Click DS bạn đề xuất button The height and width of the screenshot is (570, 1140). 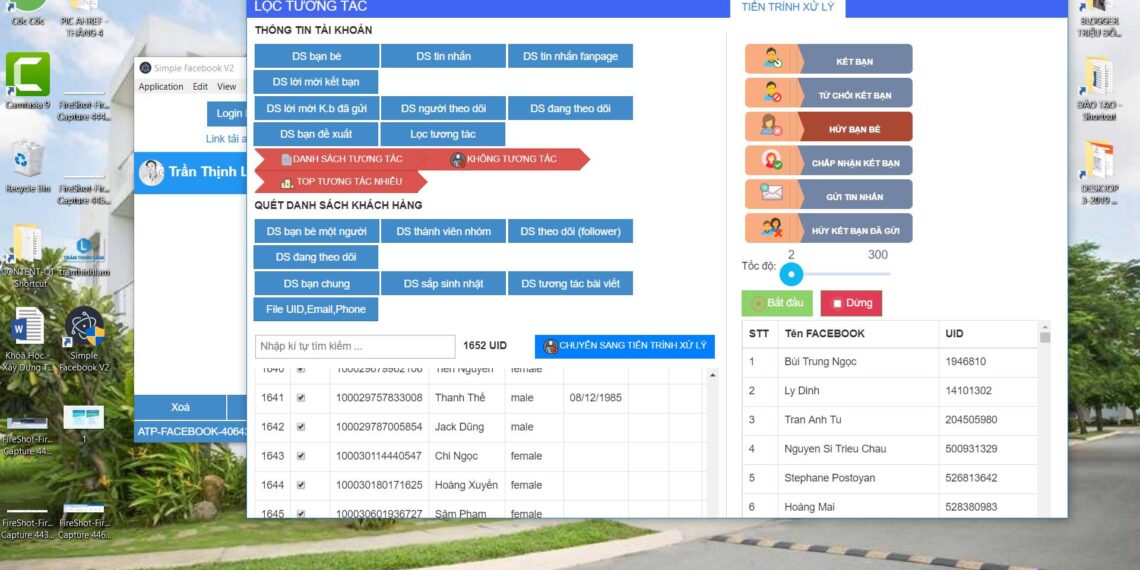coord(316,134)
